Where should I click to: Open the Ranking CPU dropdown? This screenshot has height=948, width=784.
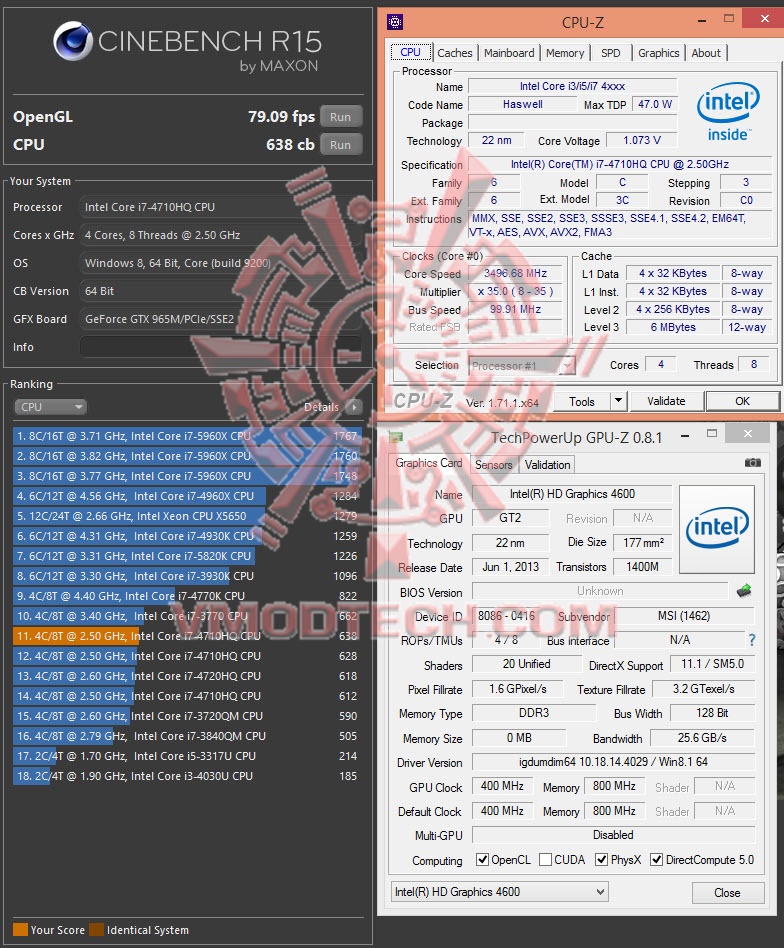pos(51,407)
